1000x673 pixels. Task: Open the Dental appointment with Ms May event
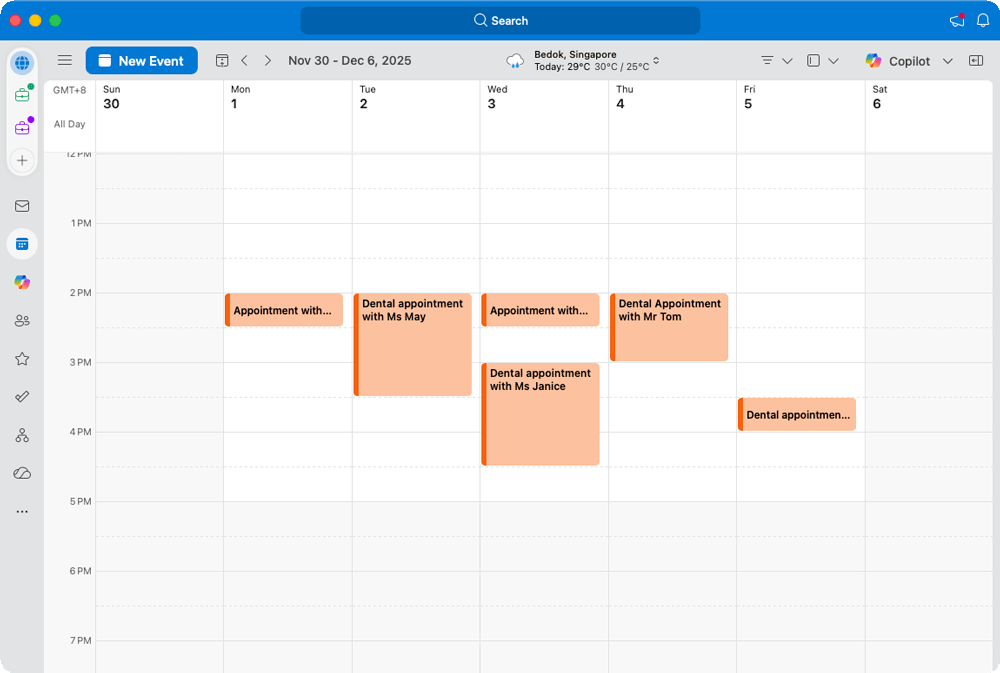412,345
